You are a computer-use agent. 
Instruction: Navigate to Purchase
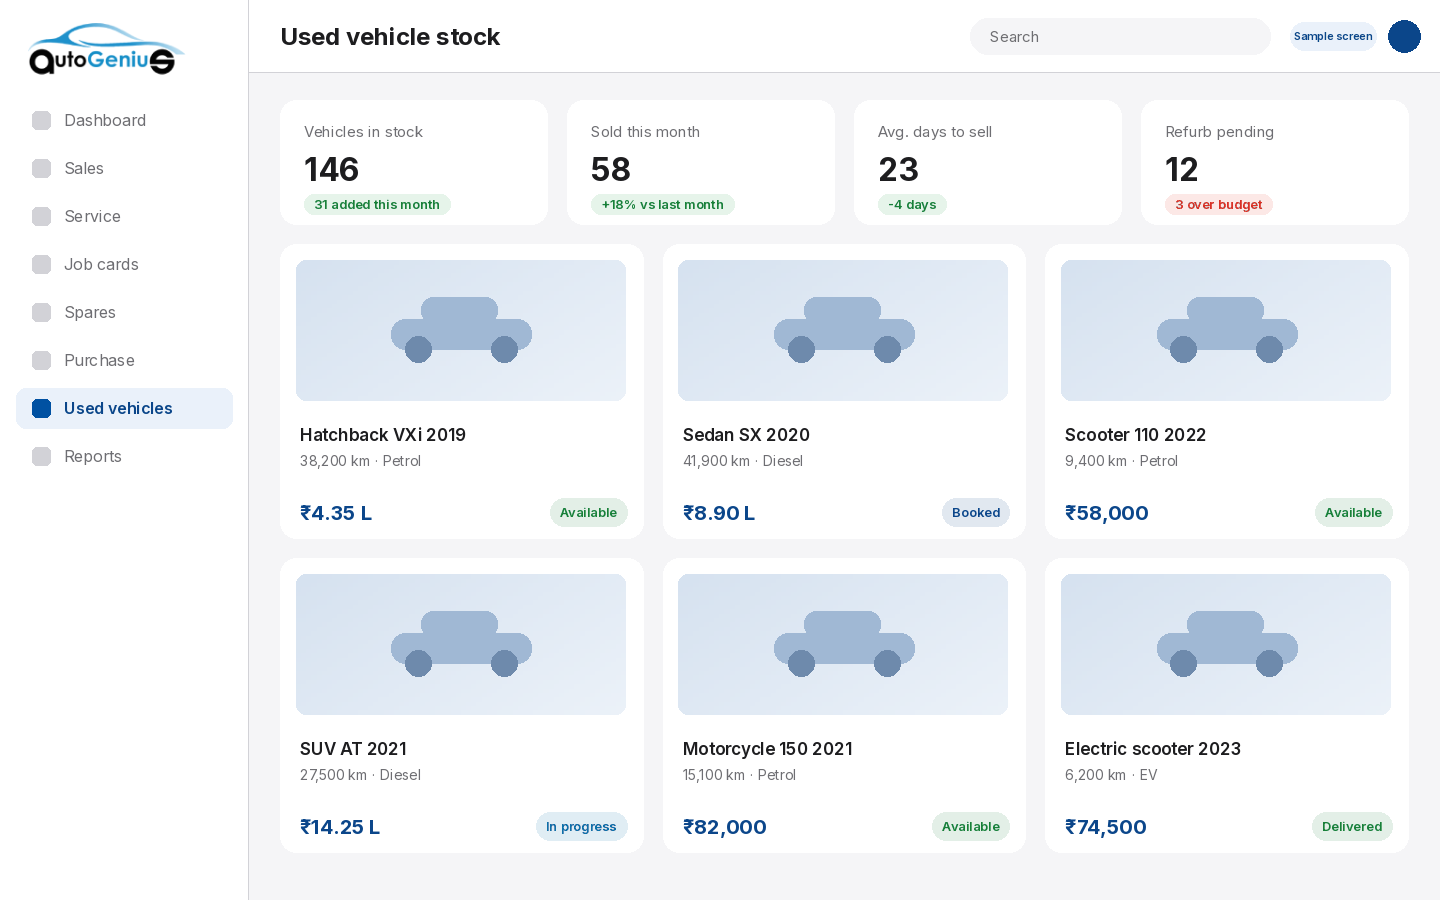click(124, 360)
